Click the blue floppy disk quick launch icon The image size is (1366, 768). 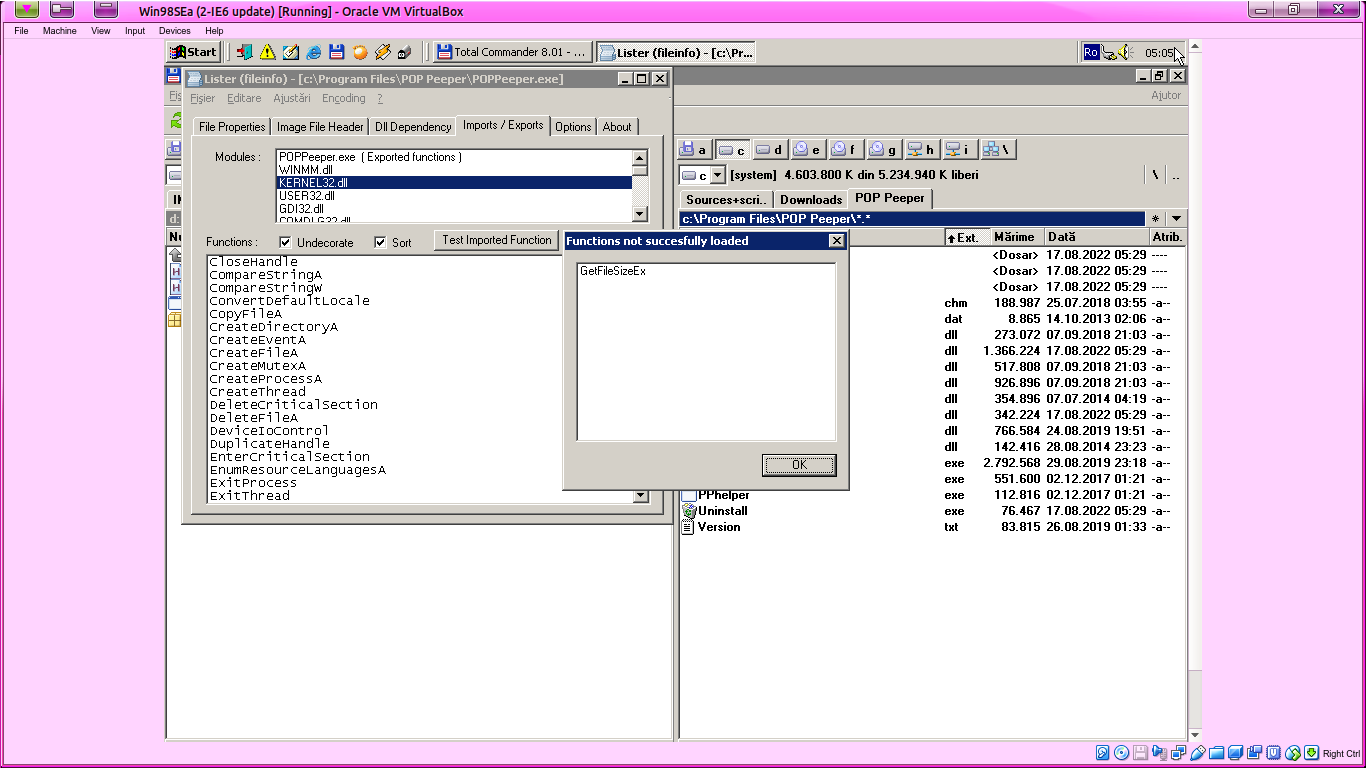337,52
